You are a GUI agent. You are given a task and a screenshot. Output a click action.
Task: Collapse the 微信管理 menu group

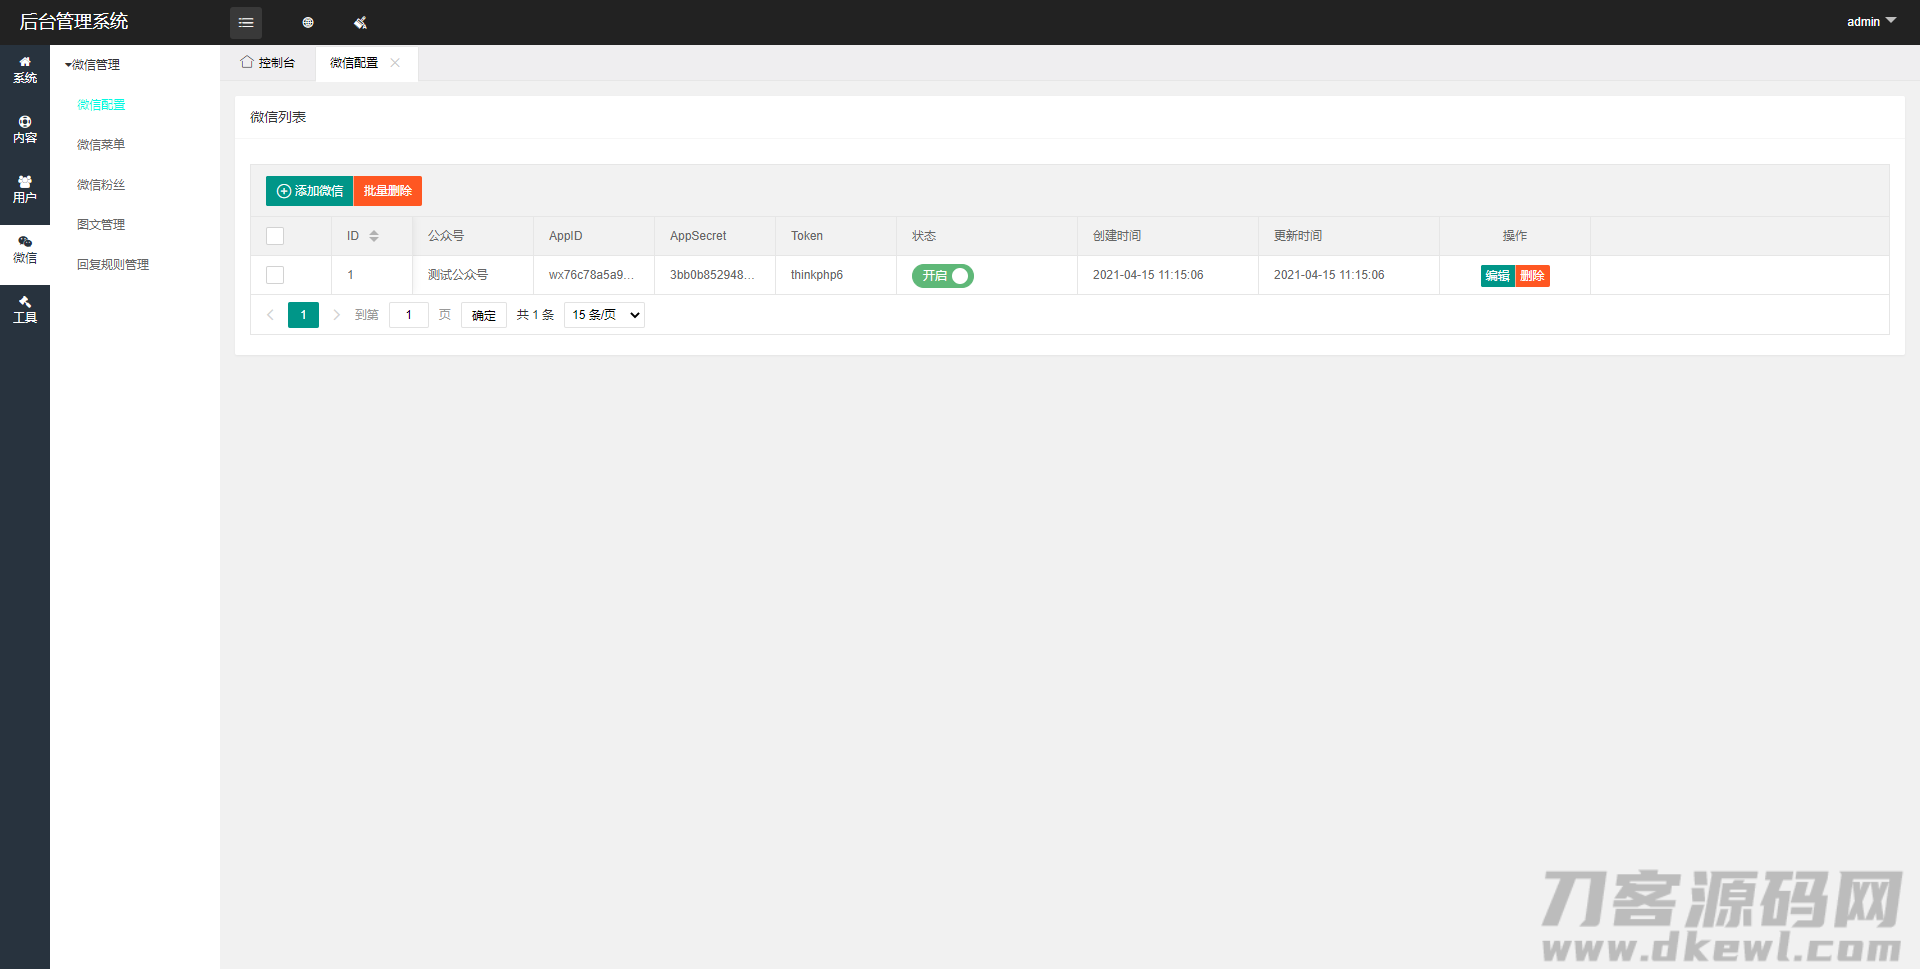(x=93, y=65)
